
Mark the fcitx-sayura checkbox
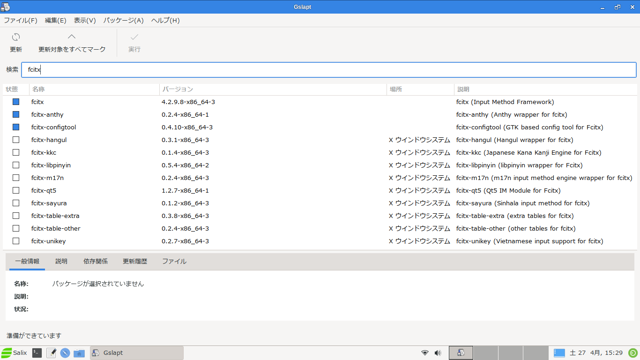click(16, 203)
